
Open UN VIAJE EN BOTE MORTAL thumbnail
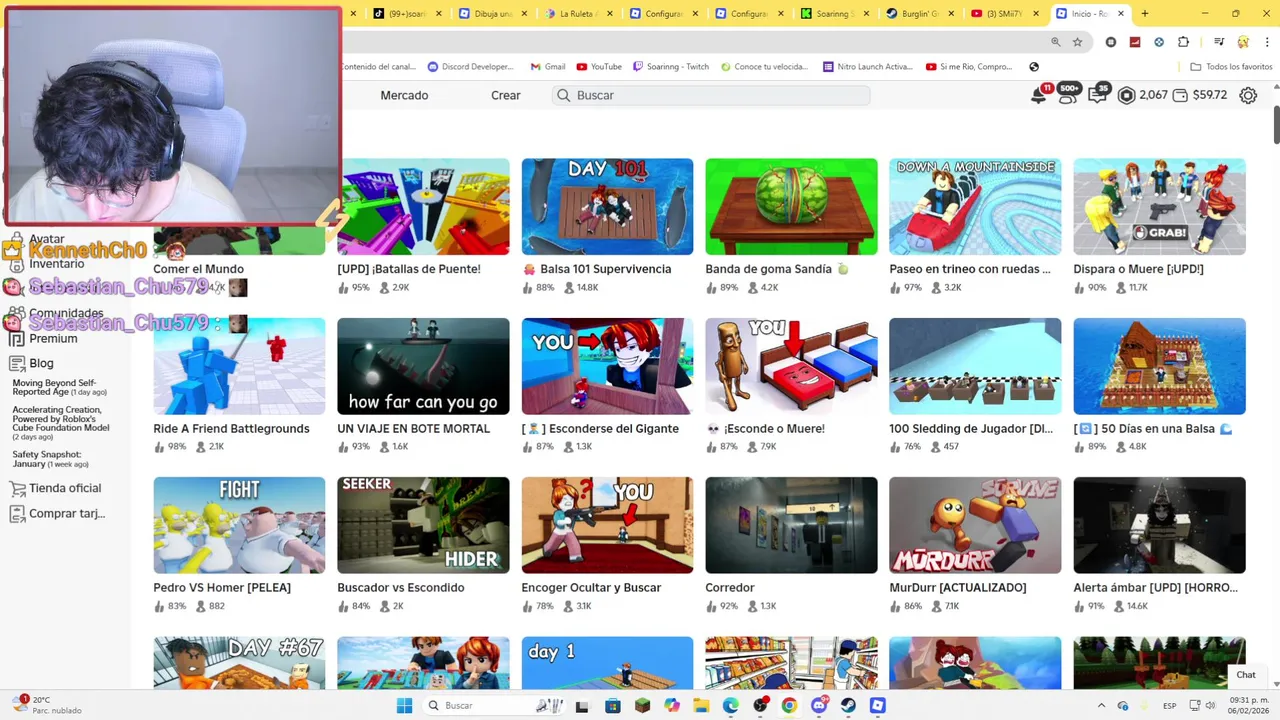pos(423,366)
